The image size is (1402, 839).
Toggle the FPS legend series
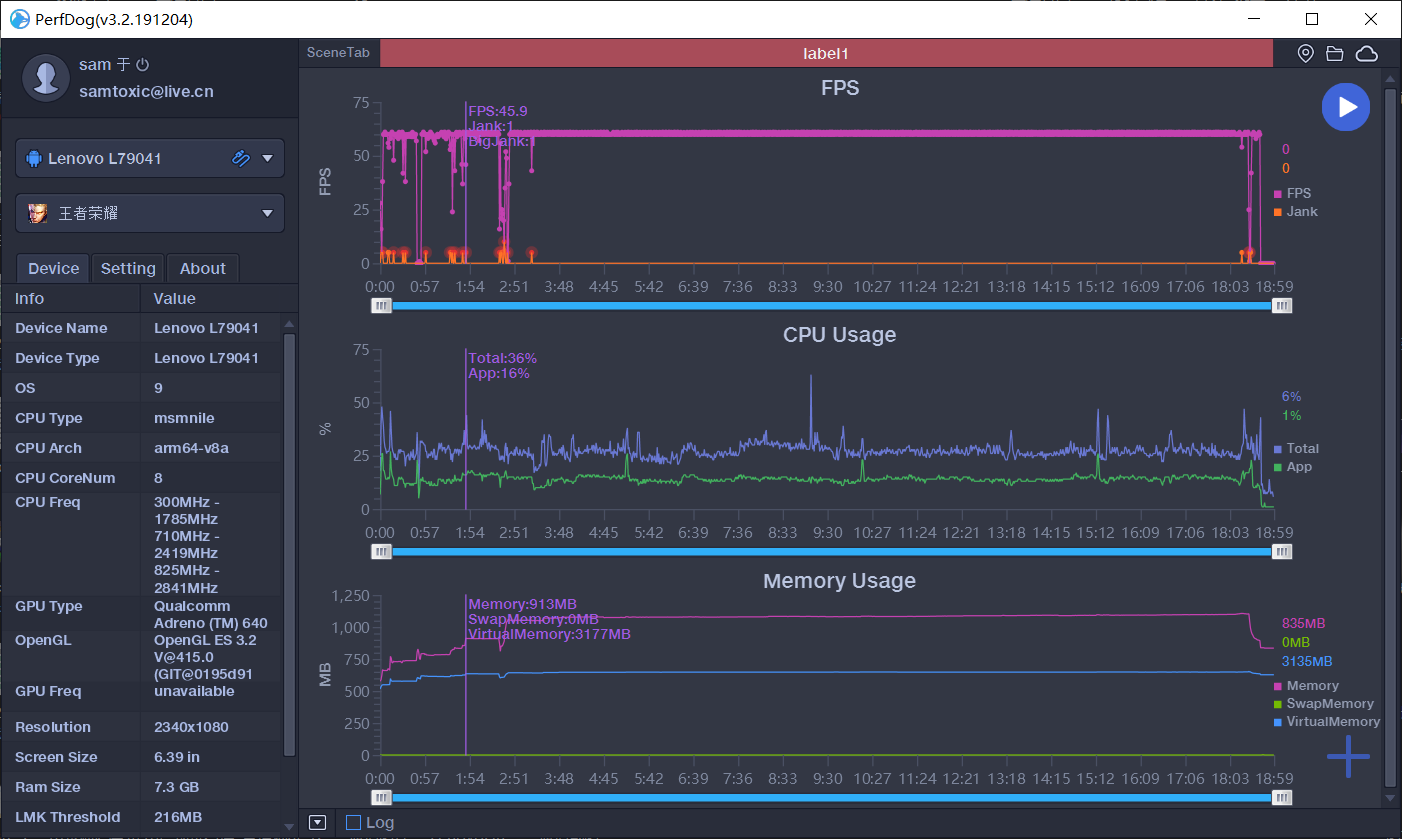[1292, 193]
